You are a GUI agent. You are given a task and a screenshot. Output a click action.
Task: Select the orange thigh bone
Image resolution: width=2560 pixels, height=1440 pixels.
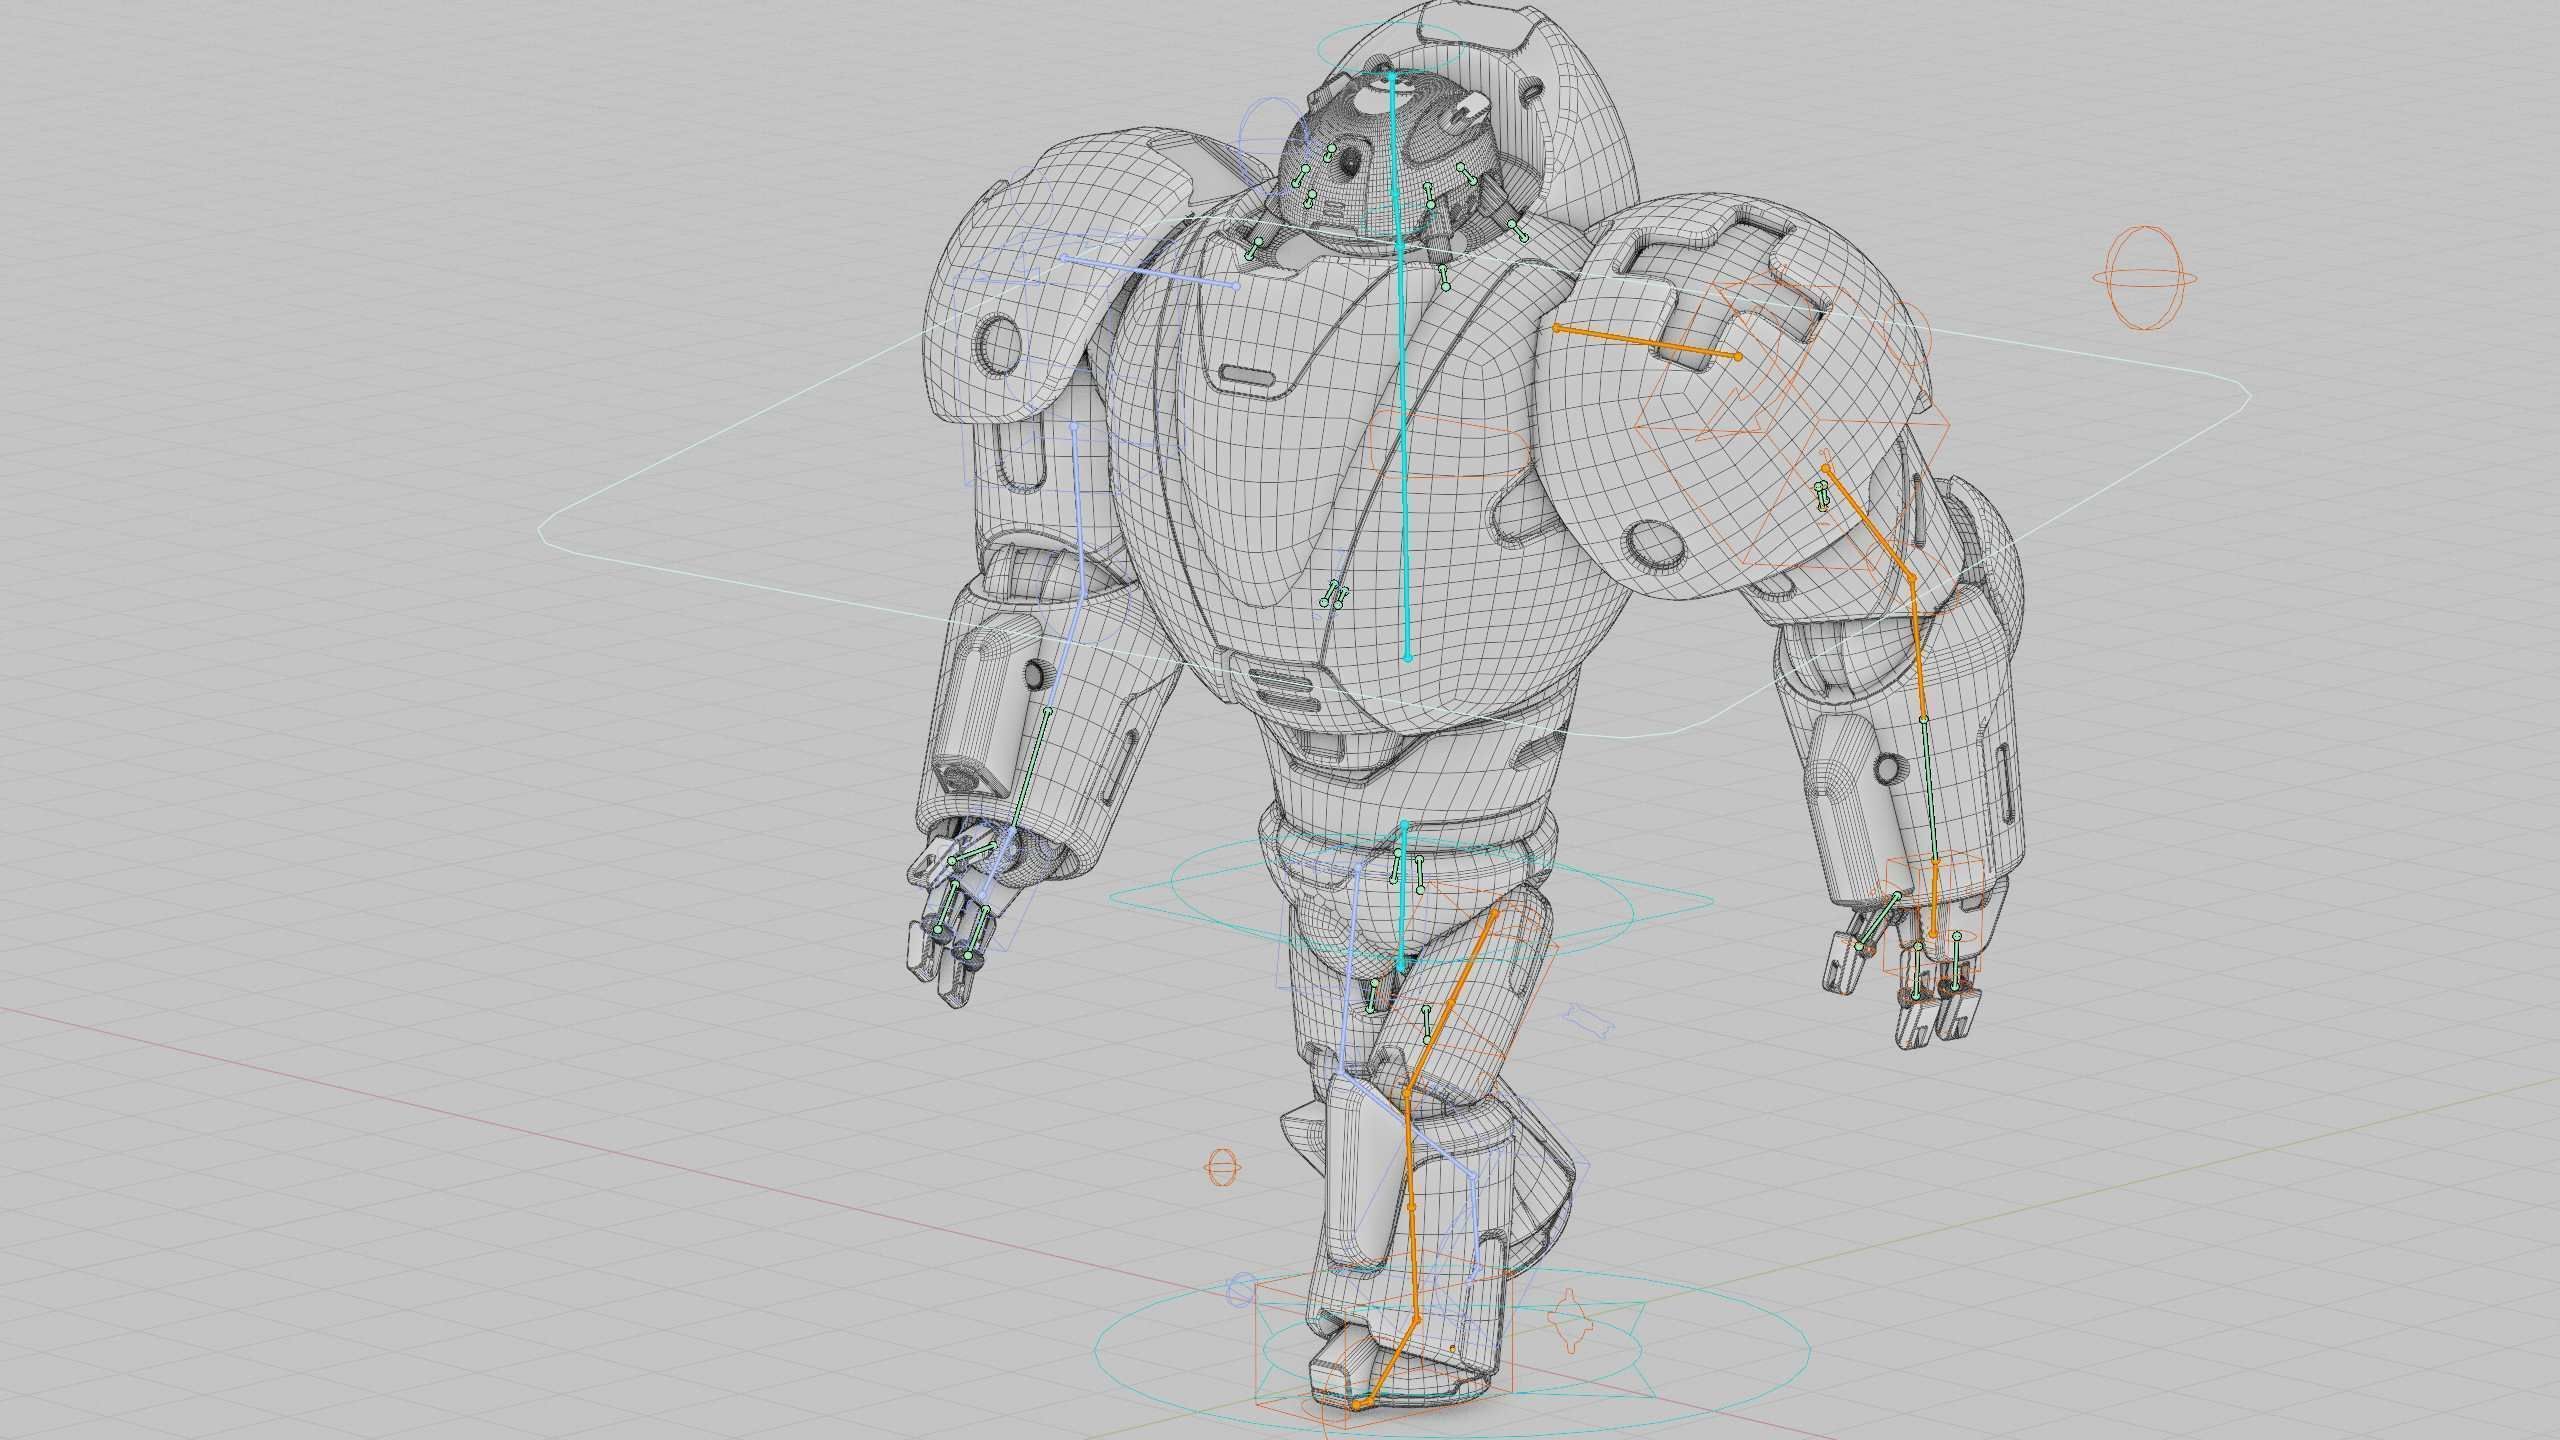tap(1450, 1004)
